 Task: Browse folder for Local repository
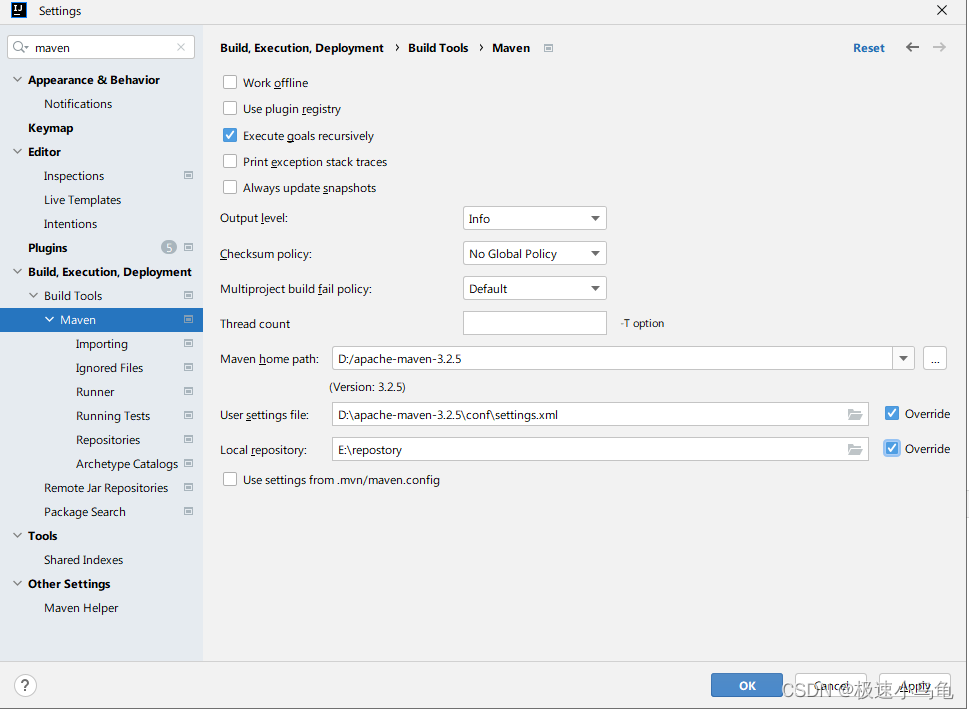click(855, 450)
